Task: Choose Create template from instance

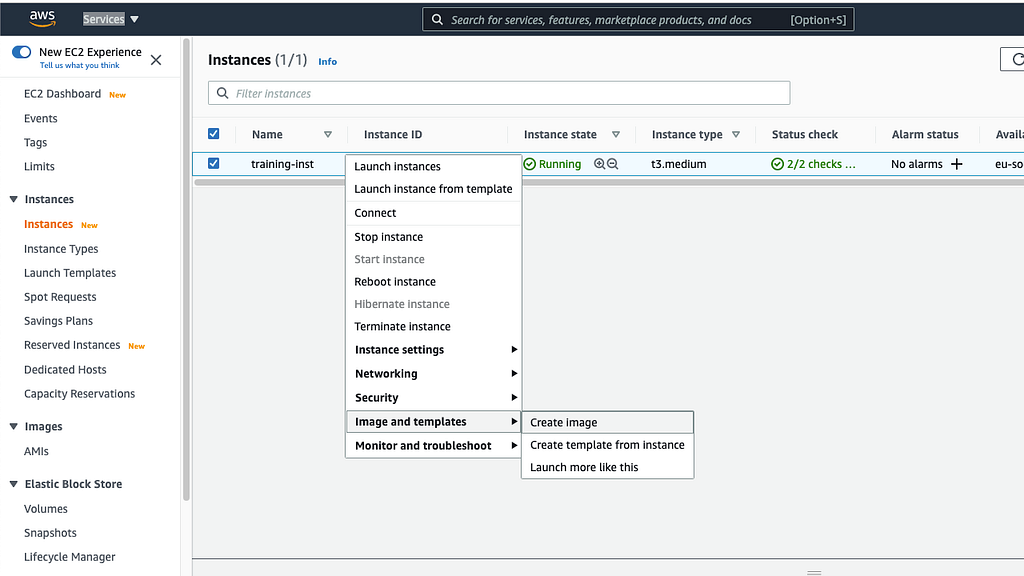Action: [x=607, y=445]
